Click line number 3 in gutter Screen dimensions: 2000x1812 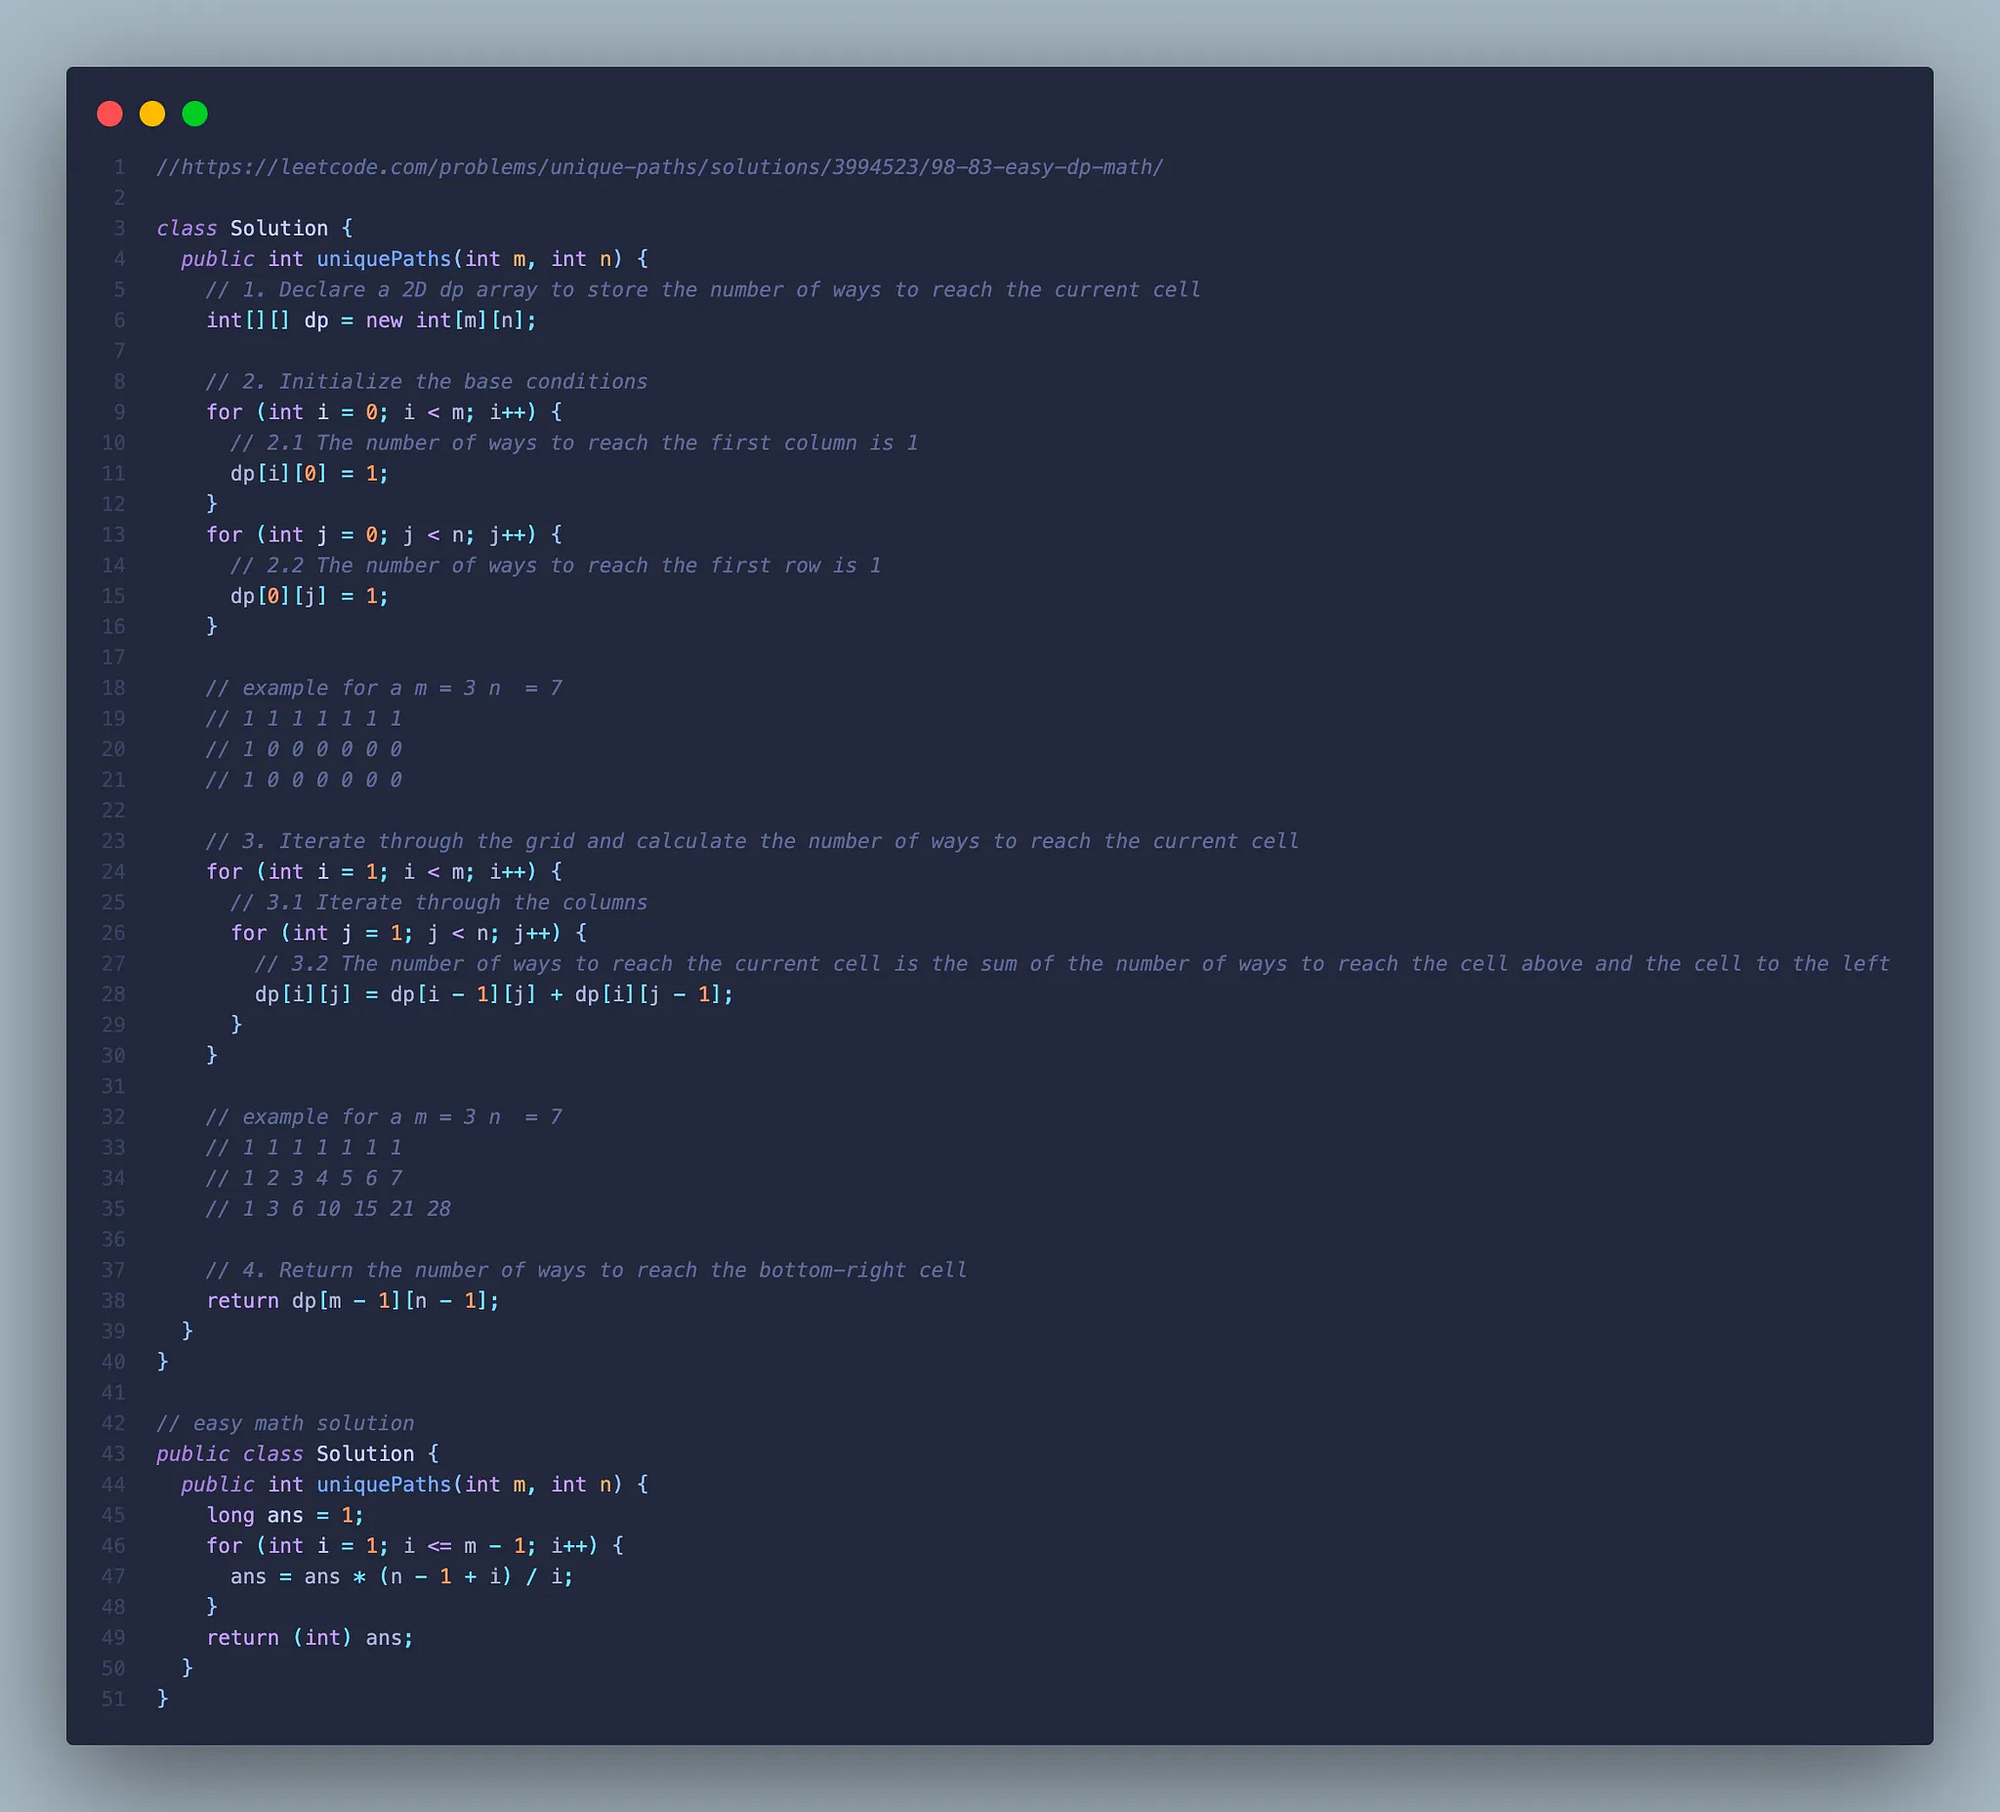coord(119,228)
